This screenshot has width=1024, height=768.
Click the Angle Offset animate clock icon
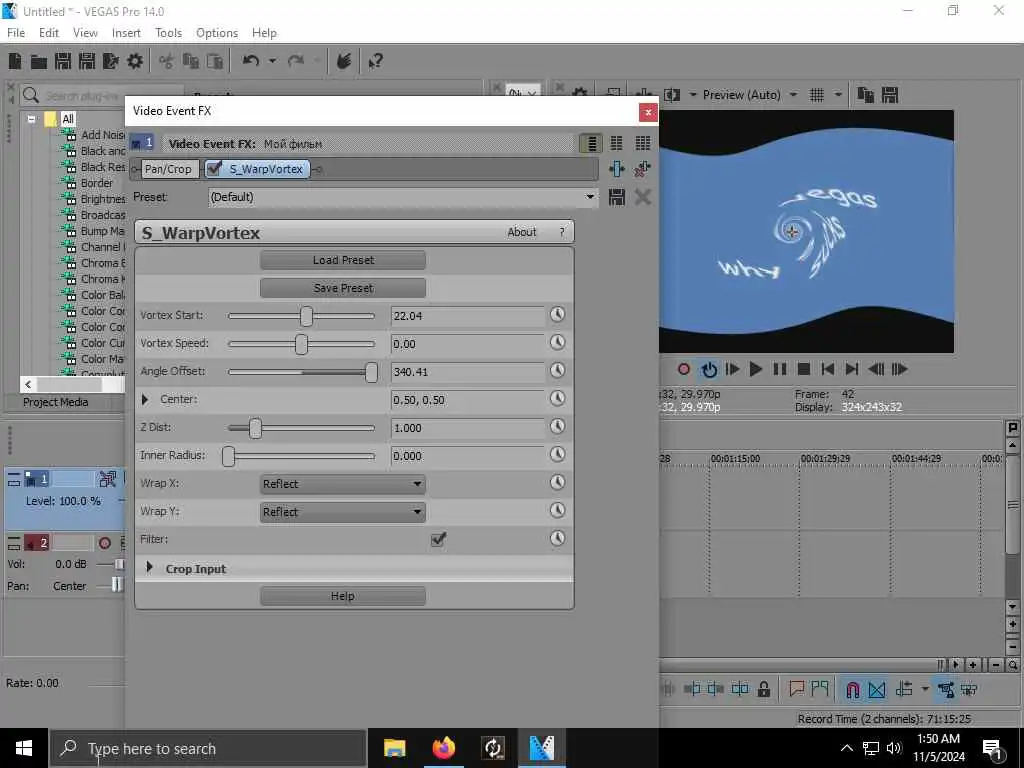[x=557, y=371]
